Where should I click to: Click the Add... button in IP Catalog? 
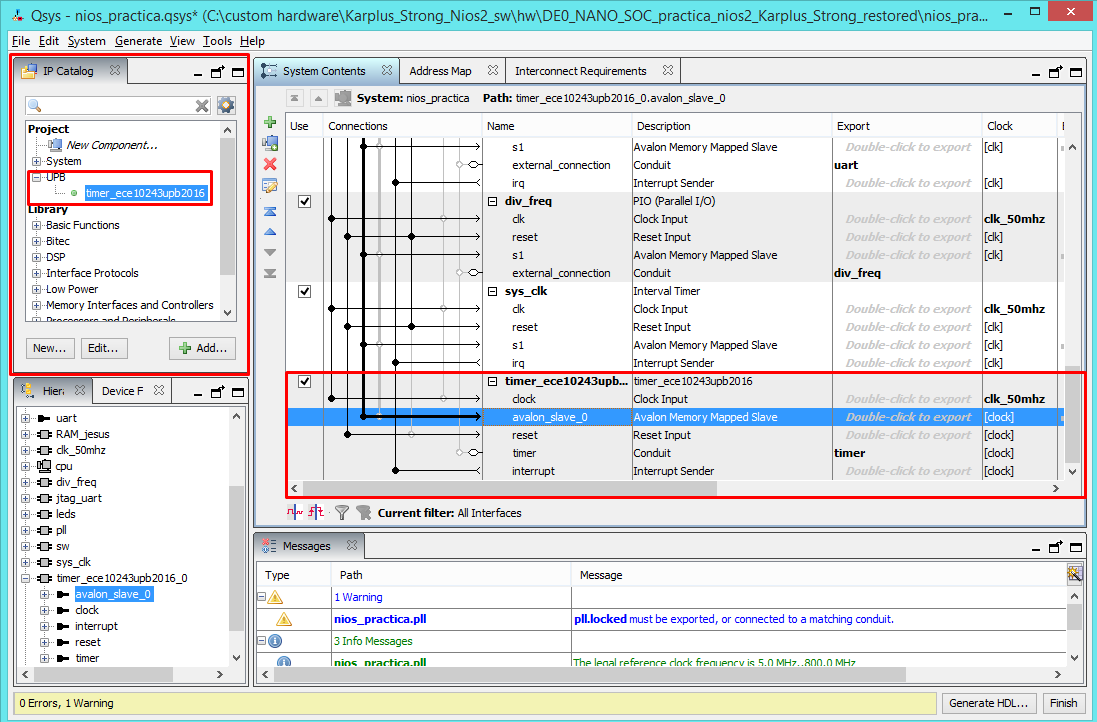203,348
